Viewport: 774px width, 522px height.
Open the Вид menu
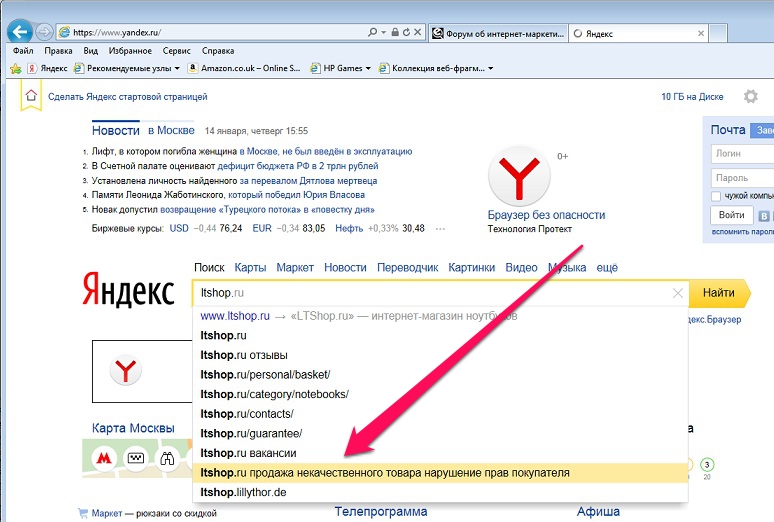pyautogui.click(x=91, y=51)
